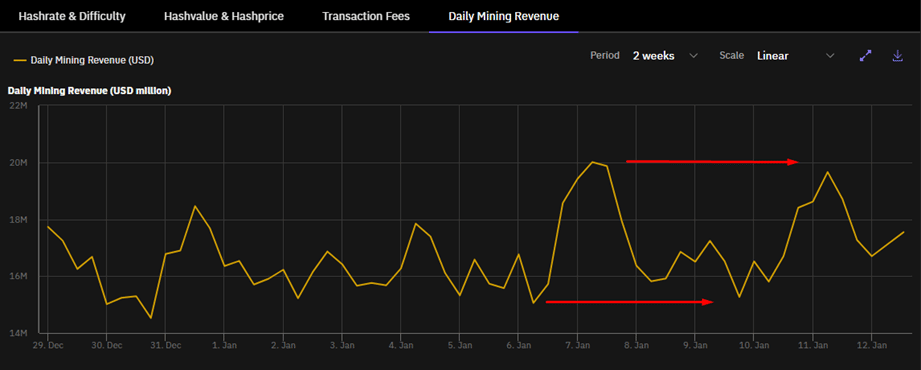Image resolution: width=921 pixels, height=370 pixels.
Task: Open the Hashrate & Difficulty tab
Action: click(72, 16)
